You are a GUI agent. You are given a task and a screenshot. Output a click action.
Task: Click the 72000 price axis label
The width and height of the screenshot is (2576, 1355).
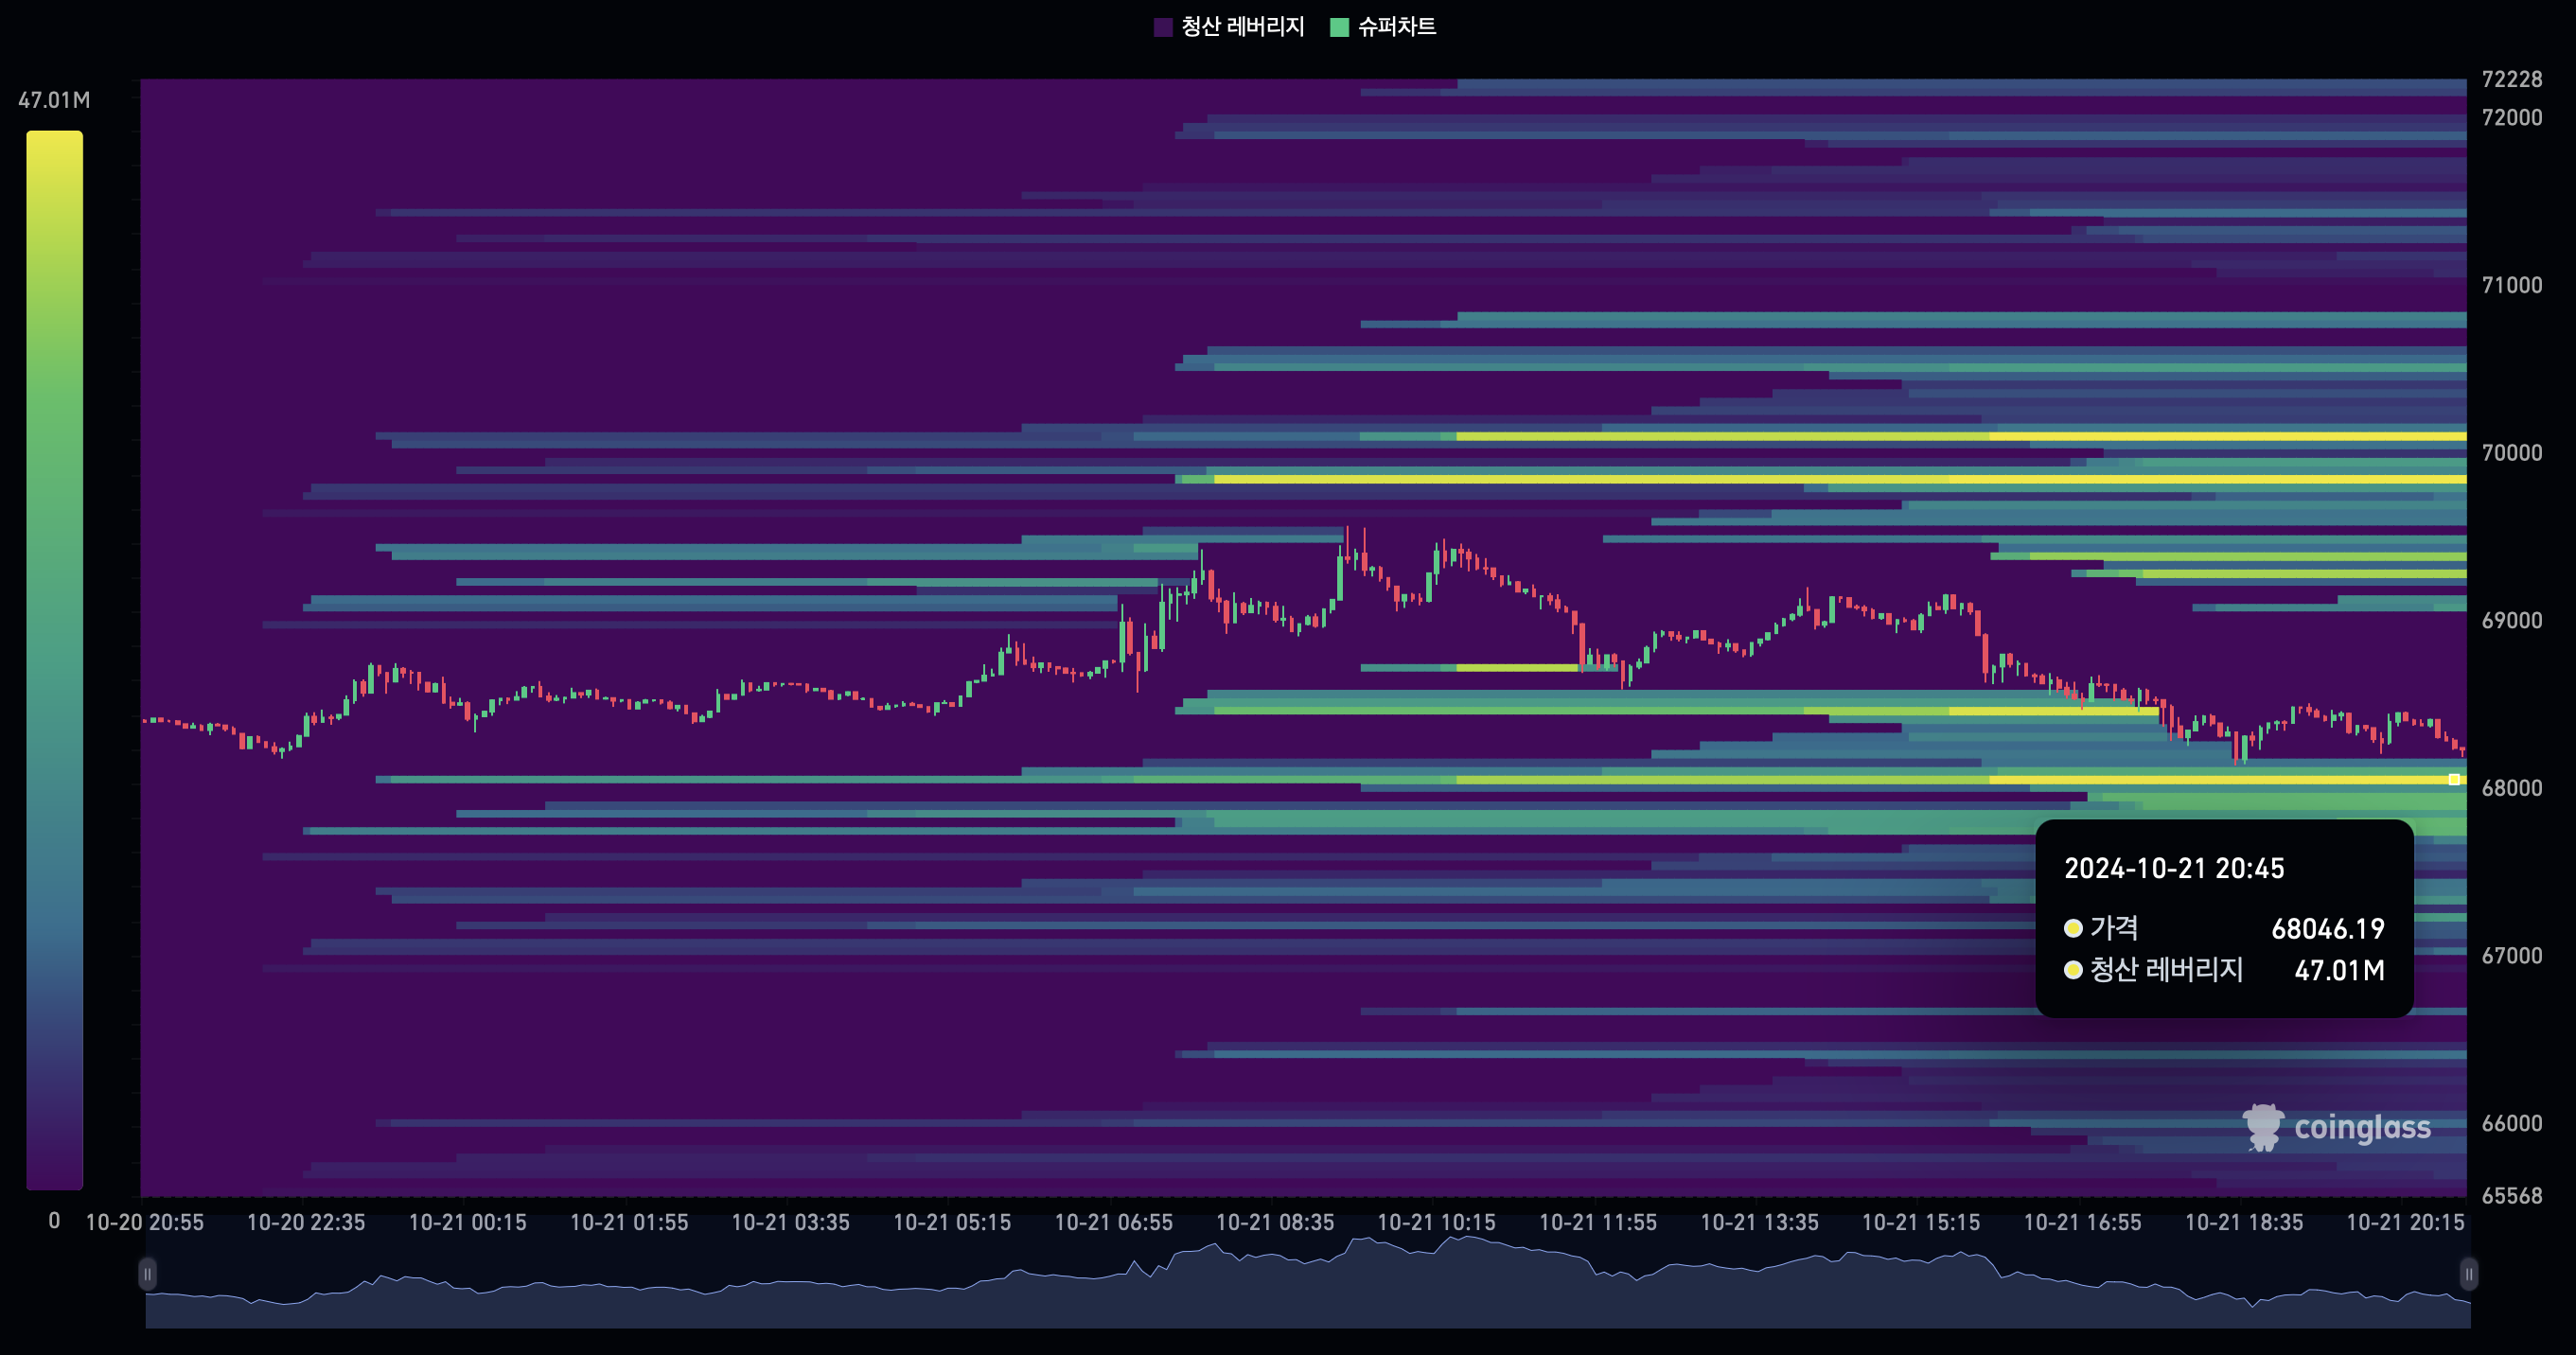point(2512,117)
